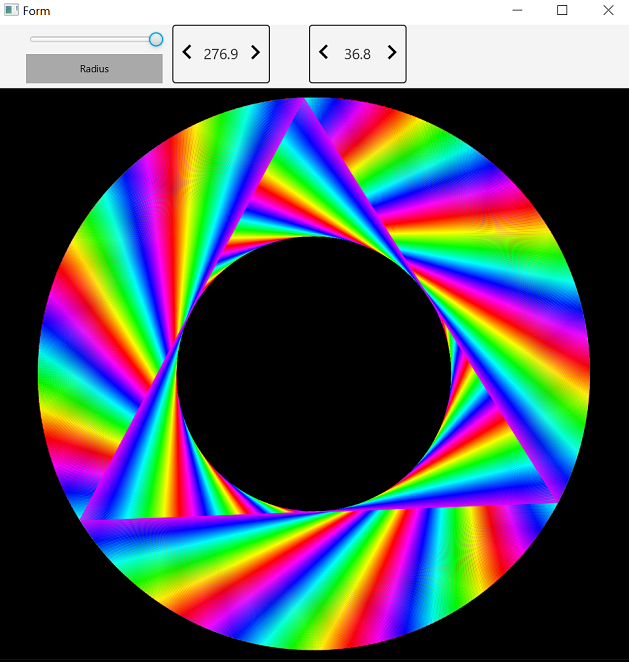629x662 pixels.
Task: Minimize the Form window
Action: 517,10
